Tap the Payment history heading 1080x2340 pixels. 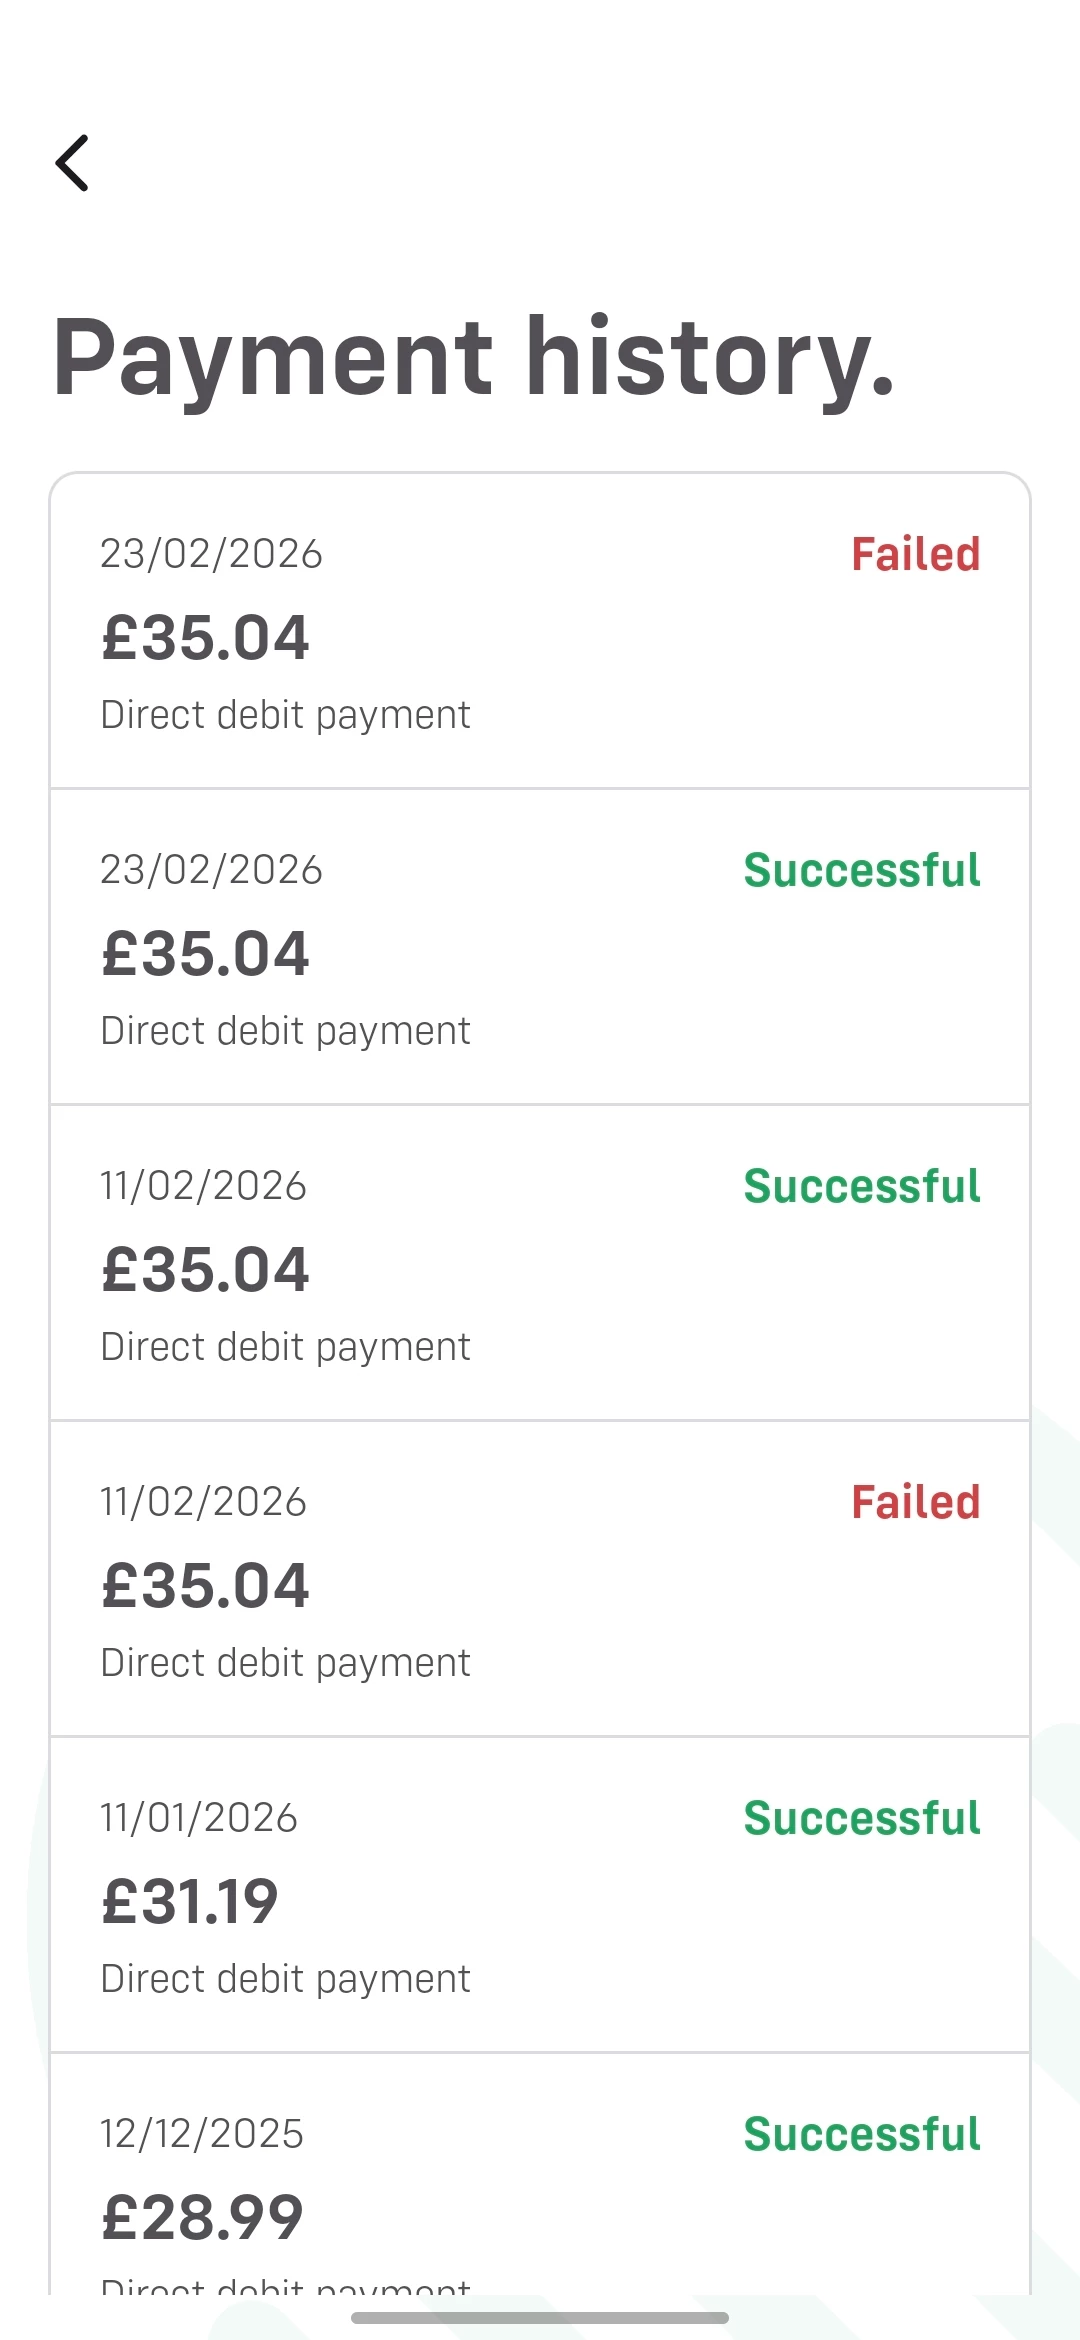point(473,358)
